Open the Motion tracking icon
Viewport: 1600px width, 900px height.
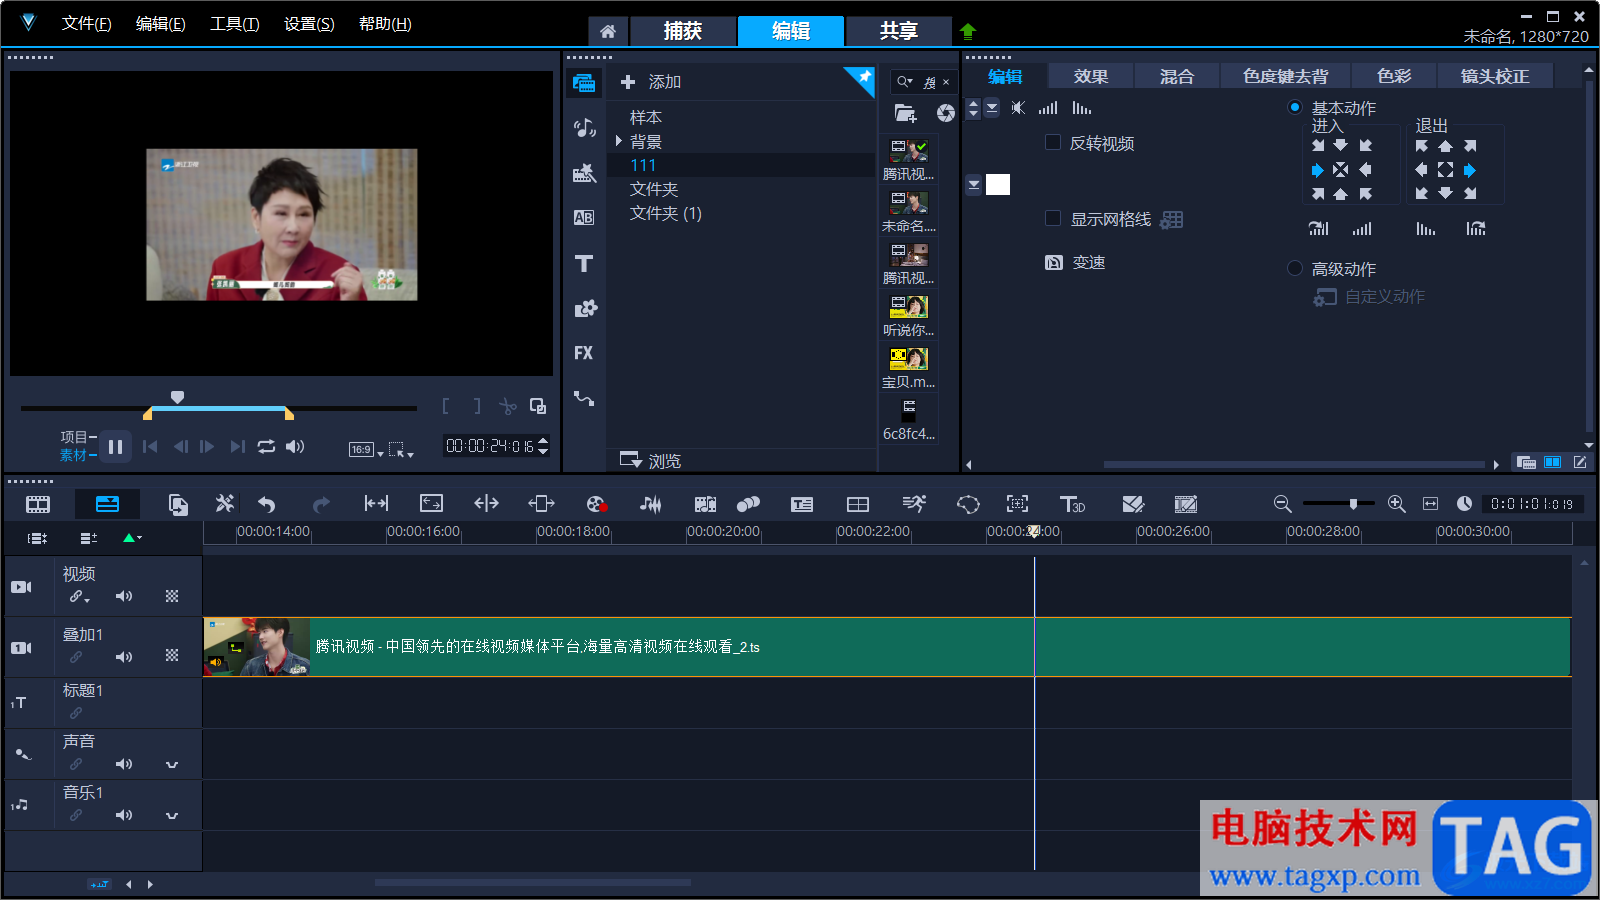click(1017, 504)
